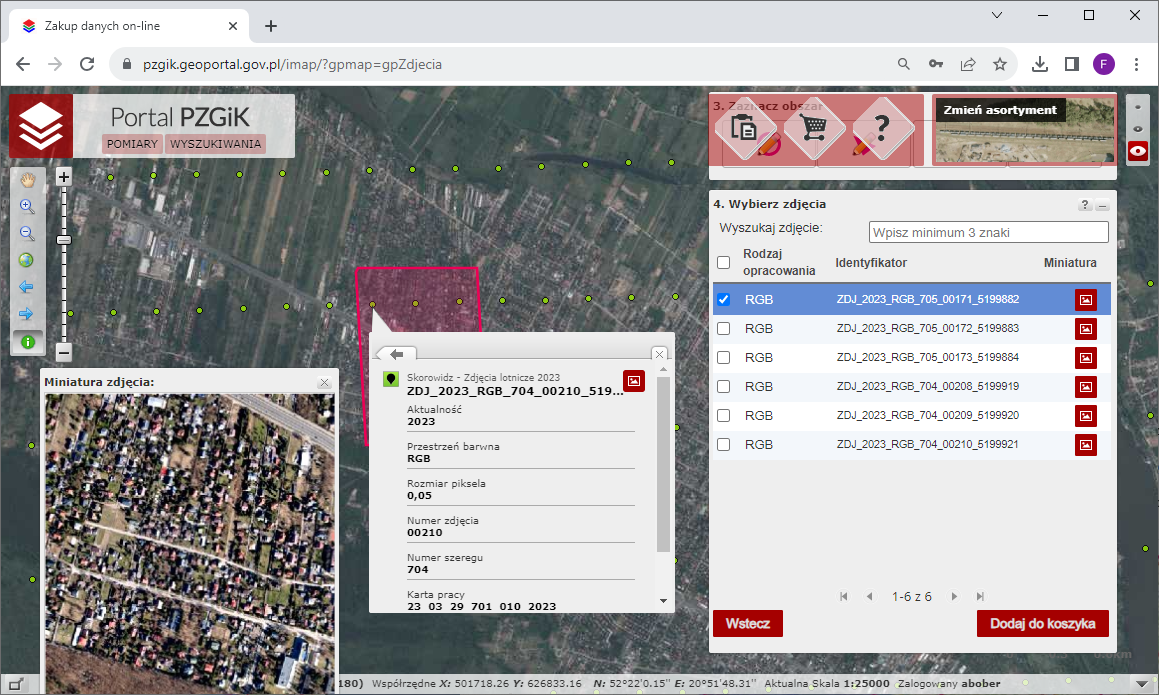Show miniature for ZDJ_2023_RGB_705_00172_5199883

click(x=1085, y=329)
